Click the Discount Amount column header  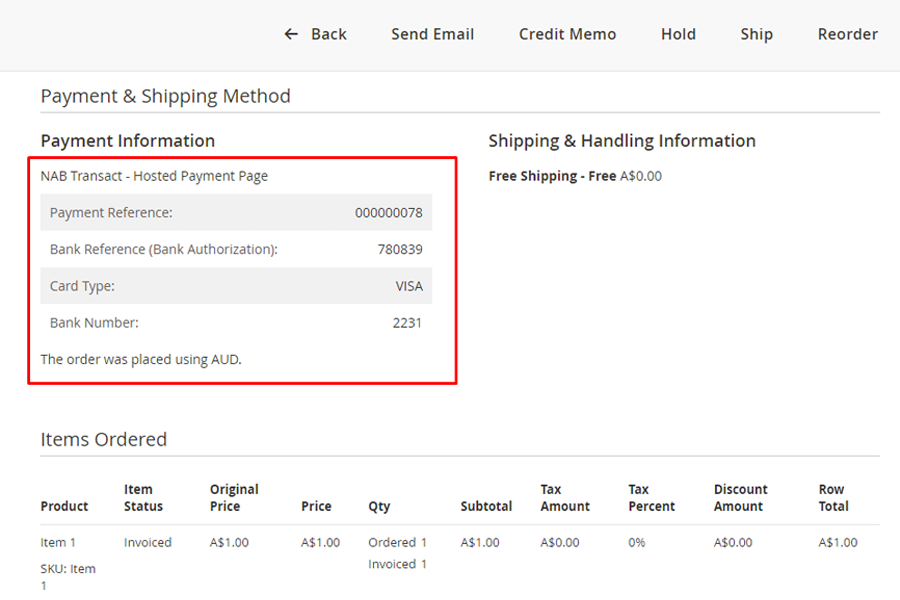pos(740,498)
